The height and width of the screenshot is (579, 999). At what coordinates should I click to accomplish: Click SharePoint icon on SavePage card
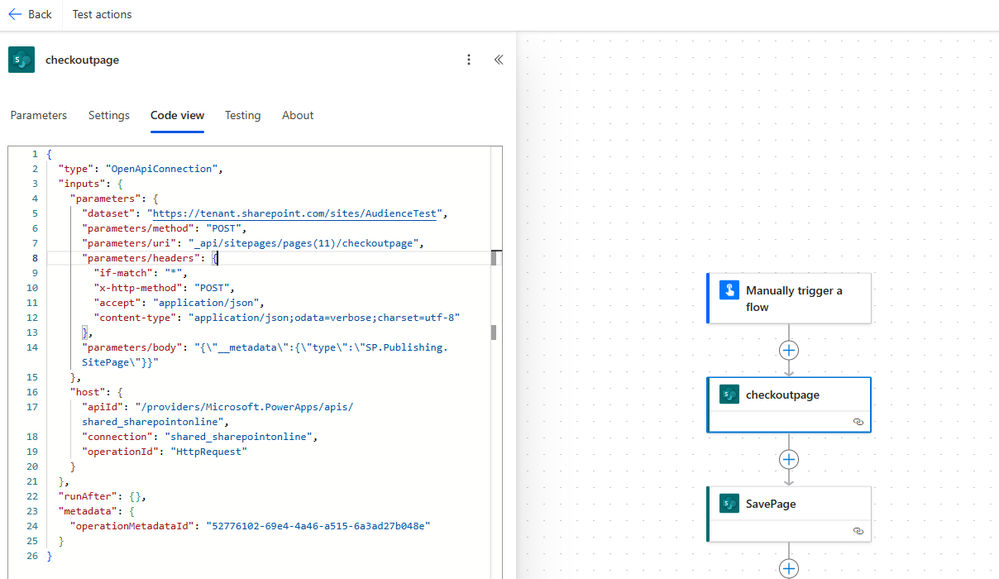729,504
